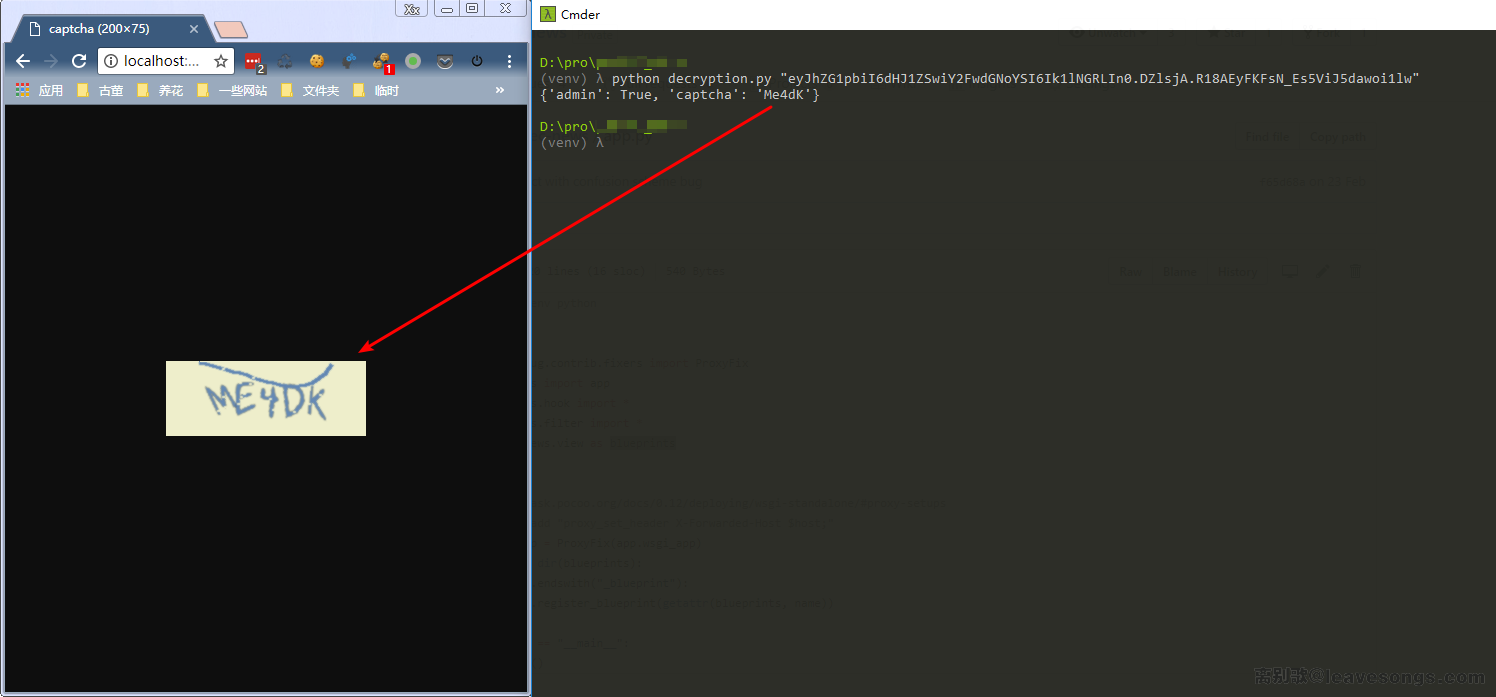Expand the hidden bookmarks overflow chevron

pos(500,90)
